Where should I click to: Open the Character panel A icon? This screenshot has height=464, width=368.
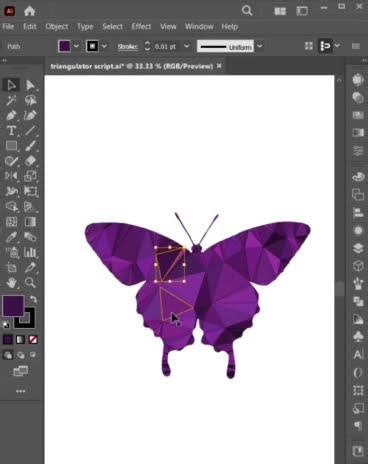click(358, 354)
